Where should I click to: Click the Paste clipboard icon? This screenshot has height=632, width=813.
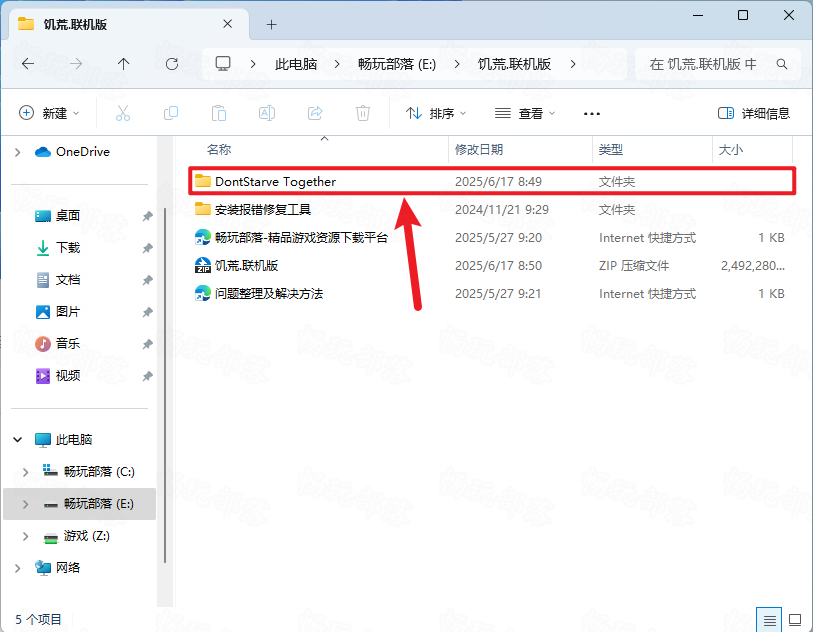point(219,113)
